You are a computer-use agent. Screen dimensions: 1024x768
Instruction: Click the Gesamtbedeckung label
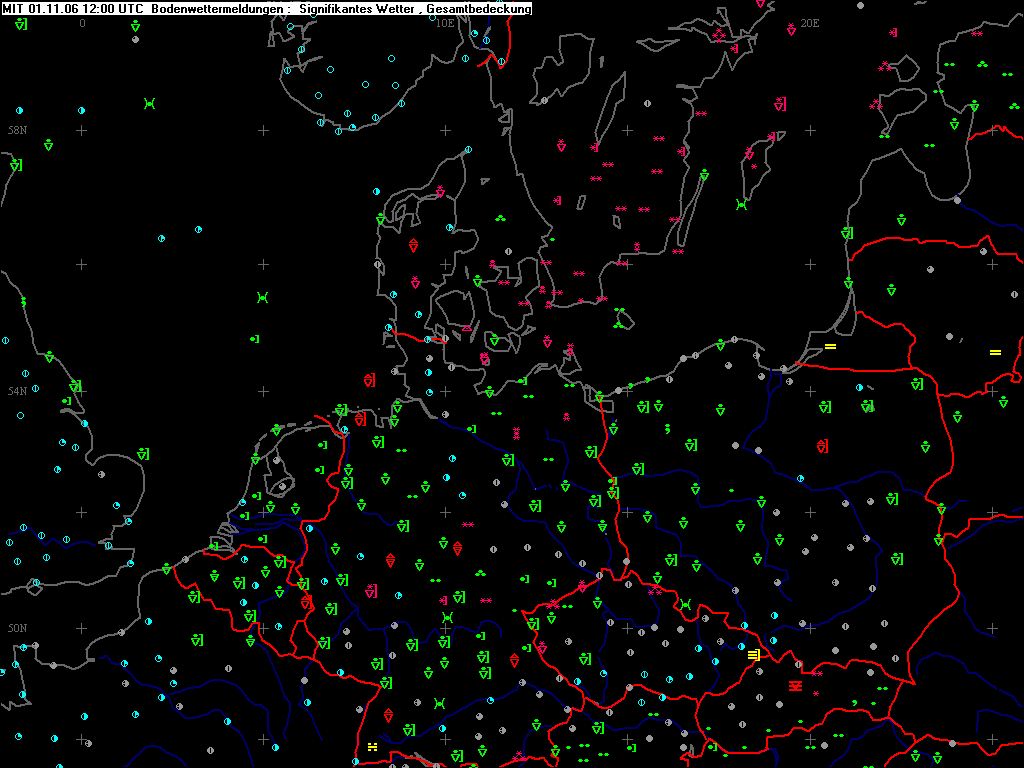point(479,8)
